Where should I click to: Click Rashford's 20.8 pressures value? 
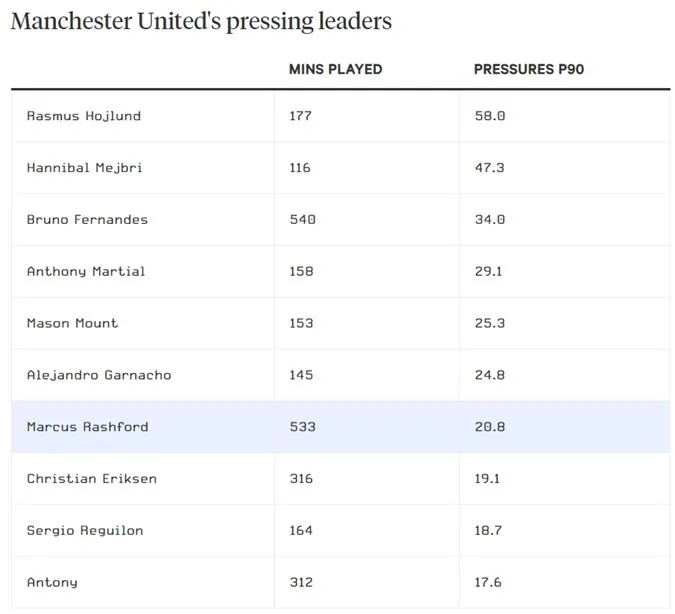tap(490, 427)
